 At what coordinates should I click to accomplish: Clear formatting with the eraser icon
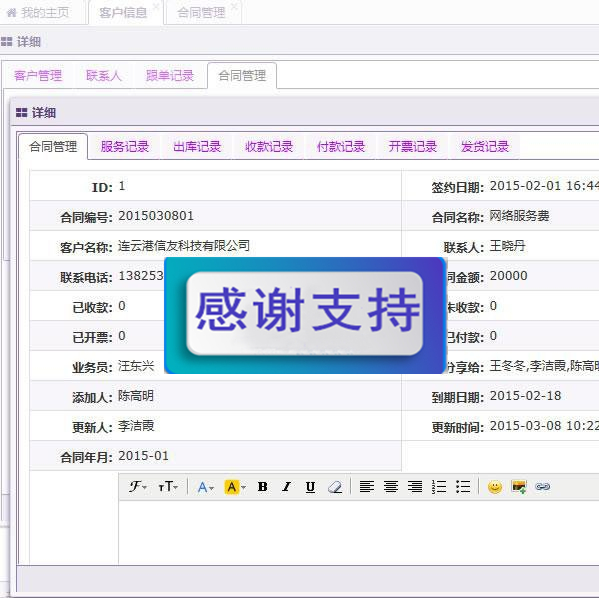(x=335, y=486)
